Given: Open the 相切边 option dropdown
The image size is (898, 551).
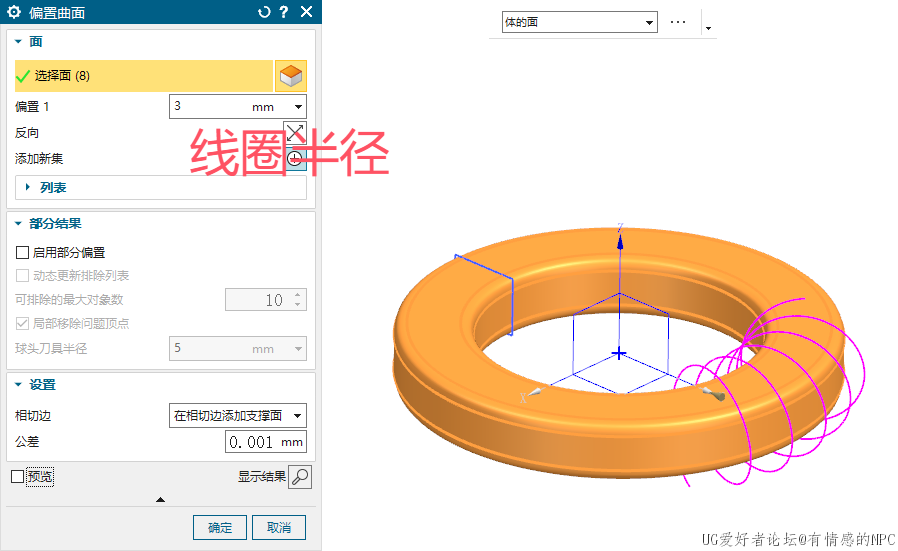Looking at the screenshot, I should tap(239, 416).
